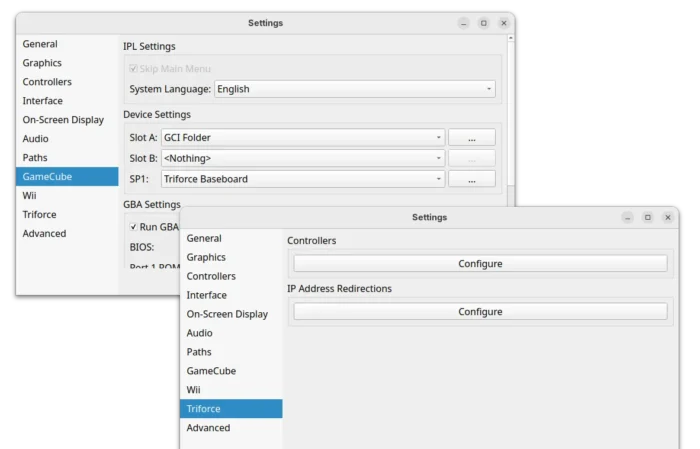Minimize the back Settings window
This screenshot has height=449, width=700.
(x=463, y=23)
